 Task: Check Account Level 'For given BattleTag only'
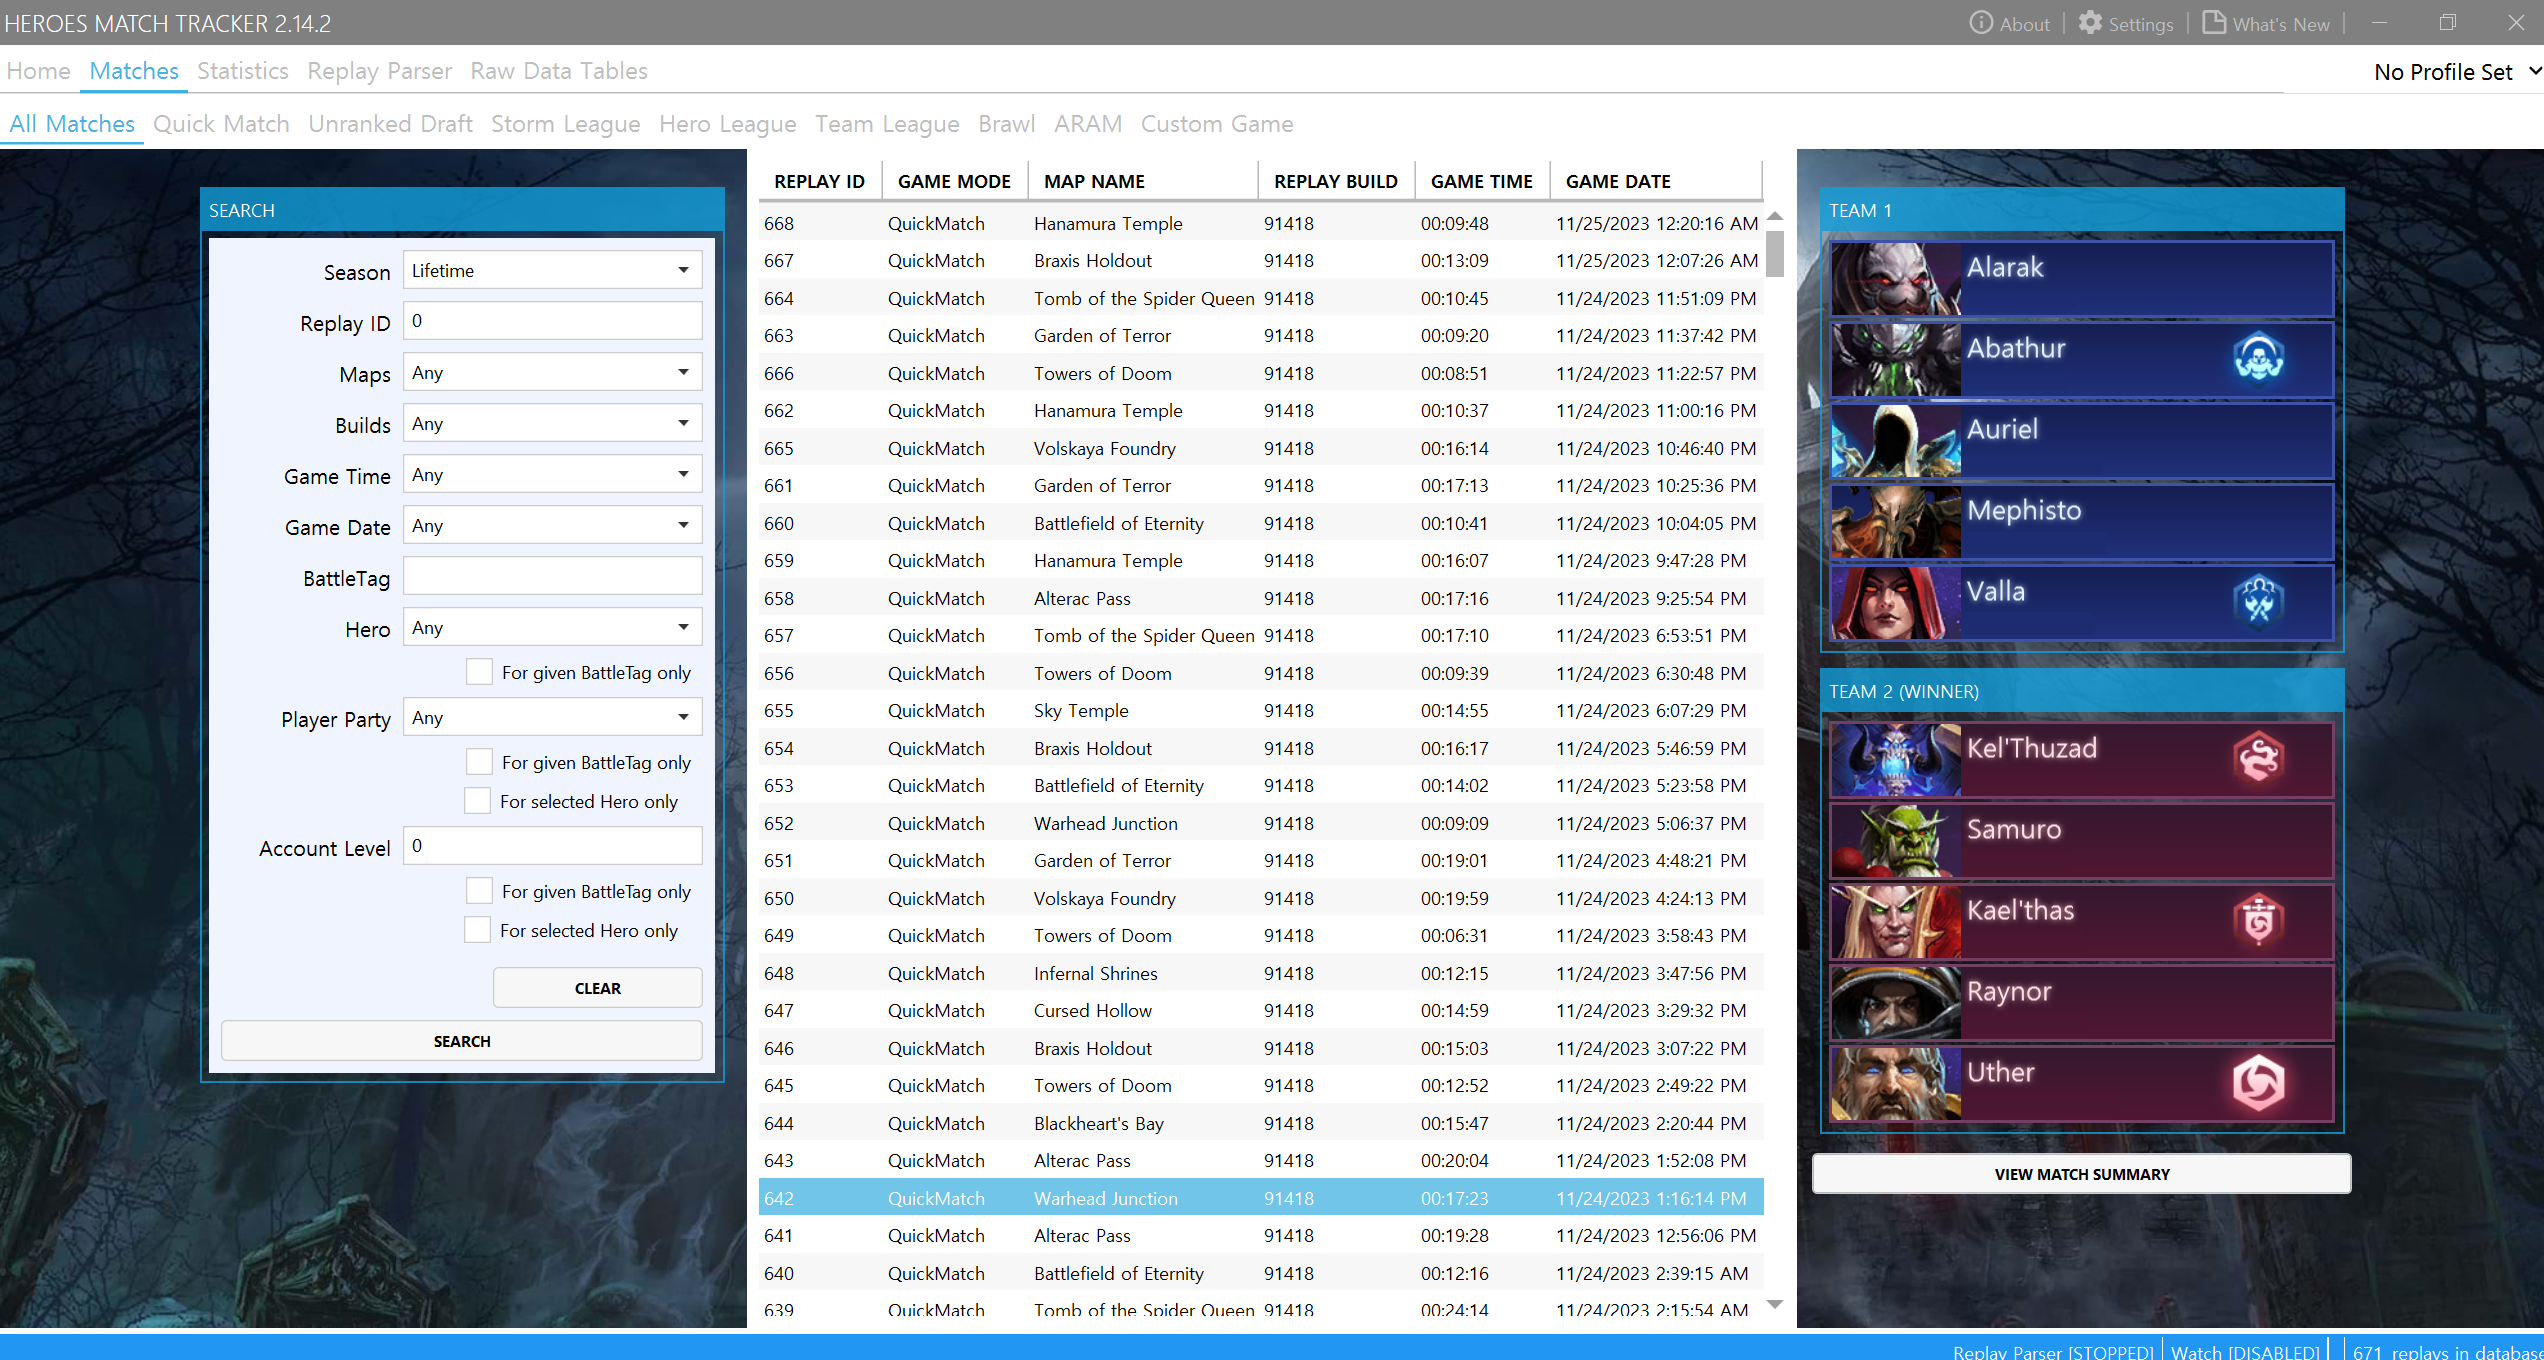pos(479,891)
